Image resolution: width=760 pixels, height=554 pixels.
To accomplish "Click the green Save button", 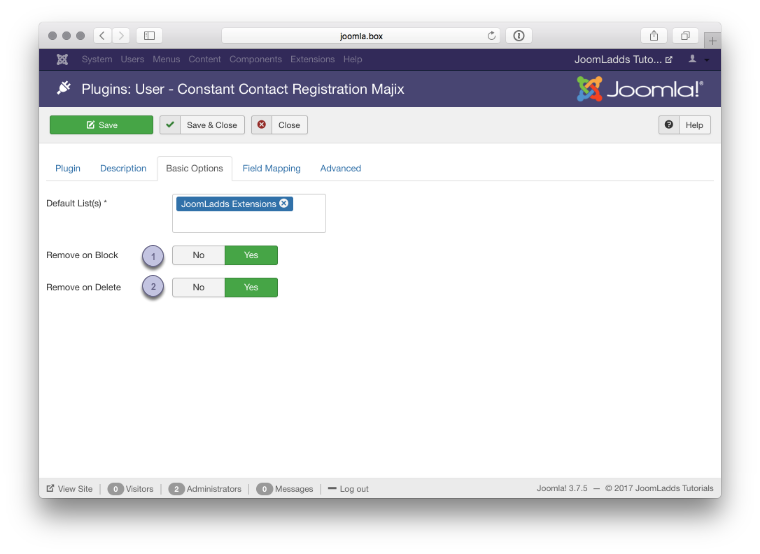I will point(101,125).
